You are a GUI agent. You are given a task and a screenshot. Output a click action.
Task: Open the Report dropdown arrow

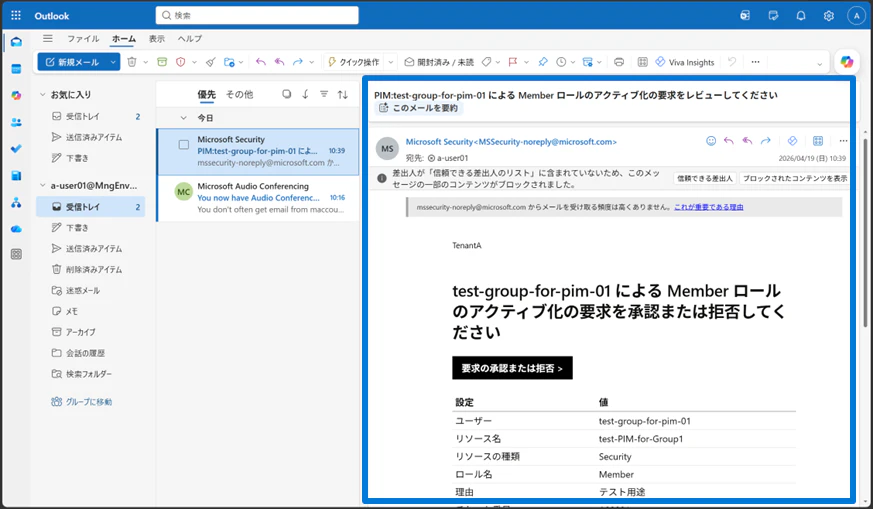(194, 62)
